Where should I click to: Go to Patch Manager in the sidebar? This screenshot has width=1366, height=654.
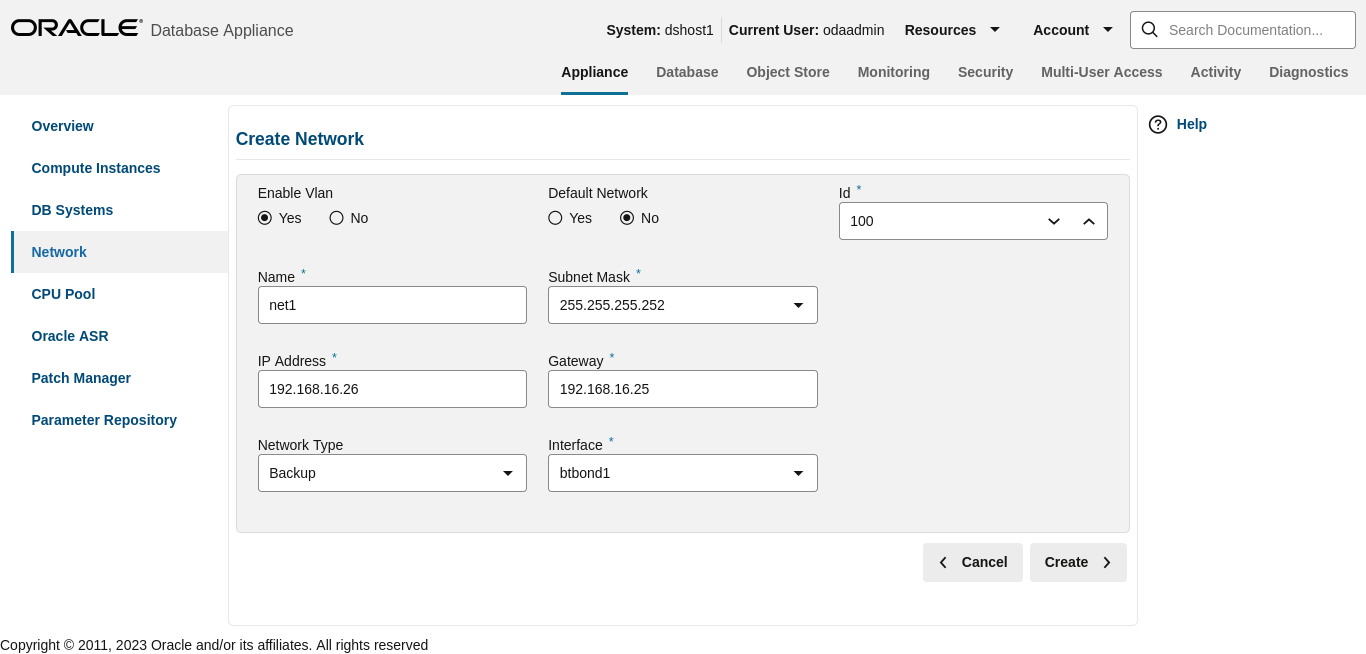(x=81, y=378)
